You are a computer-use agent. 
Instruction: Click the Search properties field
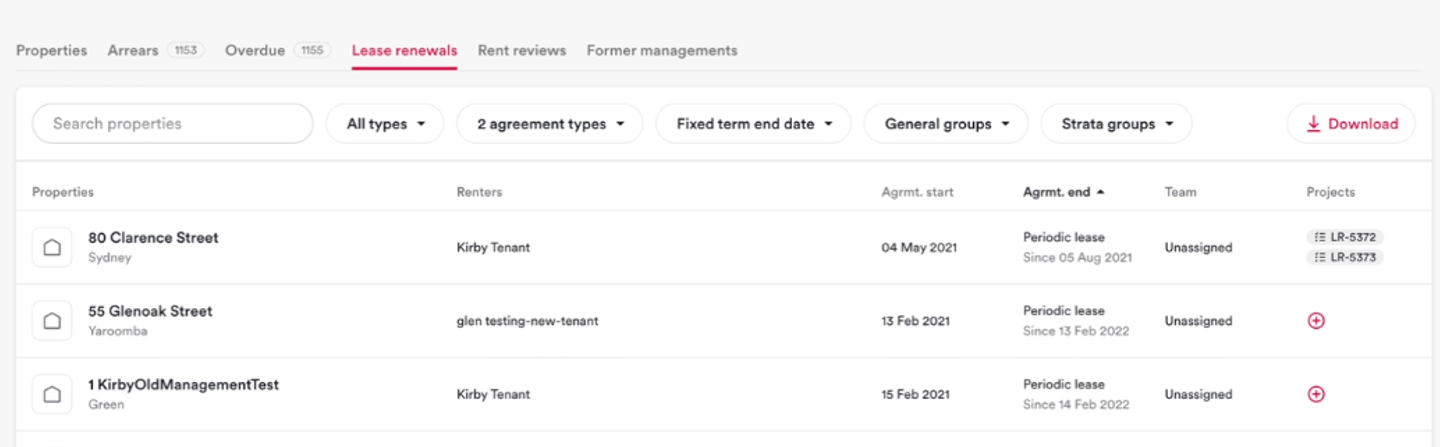173,124
